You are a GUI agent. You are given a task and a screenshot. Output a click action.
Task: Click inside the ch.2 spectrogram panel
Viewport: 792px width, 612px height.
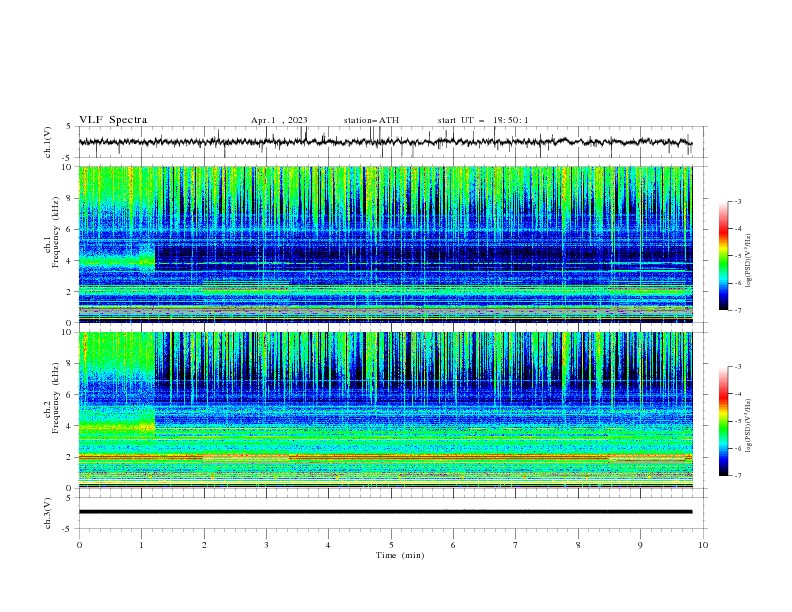coord(386,410)
